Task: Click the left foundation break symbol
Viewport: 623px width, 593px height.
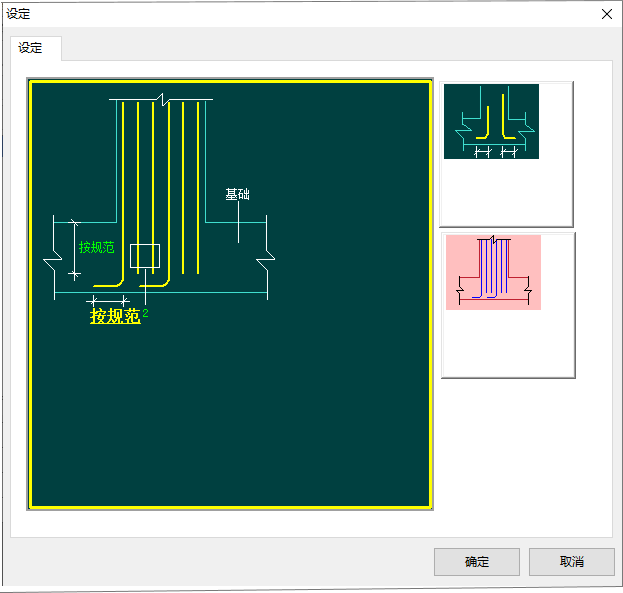Action: 54,267
